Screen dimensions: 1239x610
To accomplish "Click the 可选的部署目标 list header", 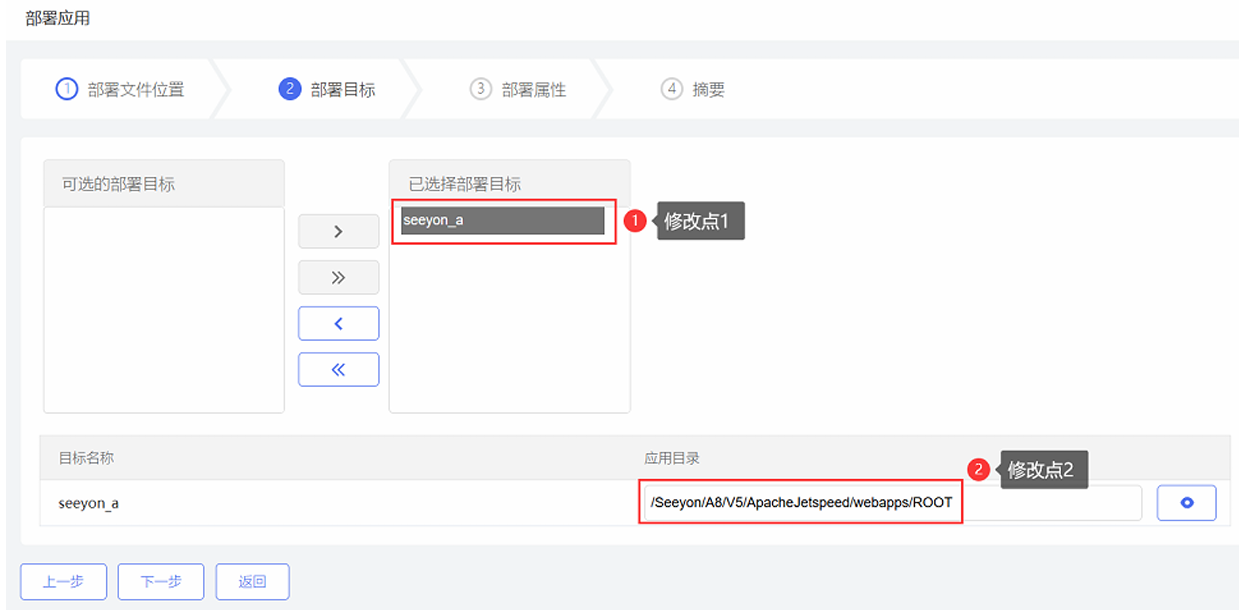I will click(x=164, y=184).
